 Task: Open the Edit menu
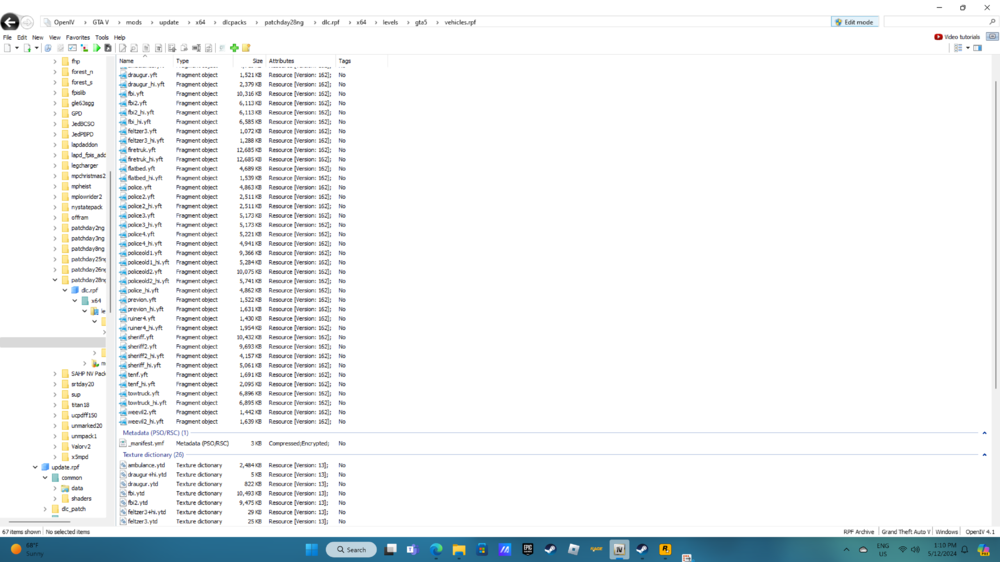click(22, 38)
